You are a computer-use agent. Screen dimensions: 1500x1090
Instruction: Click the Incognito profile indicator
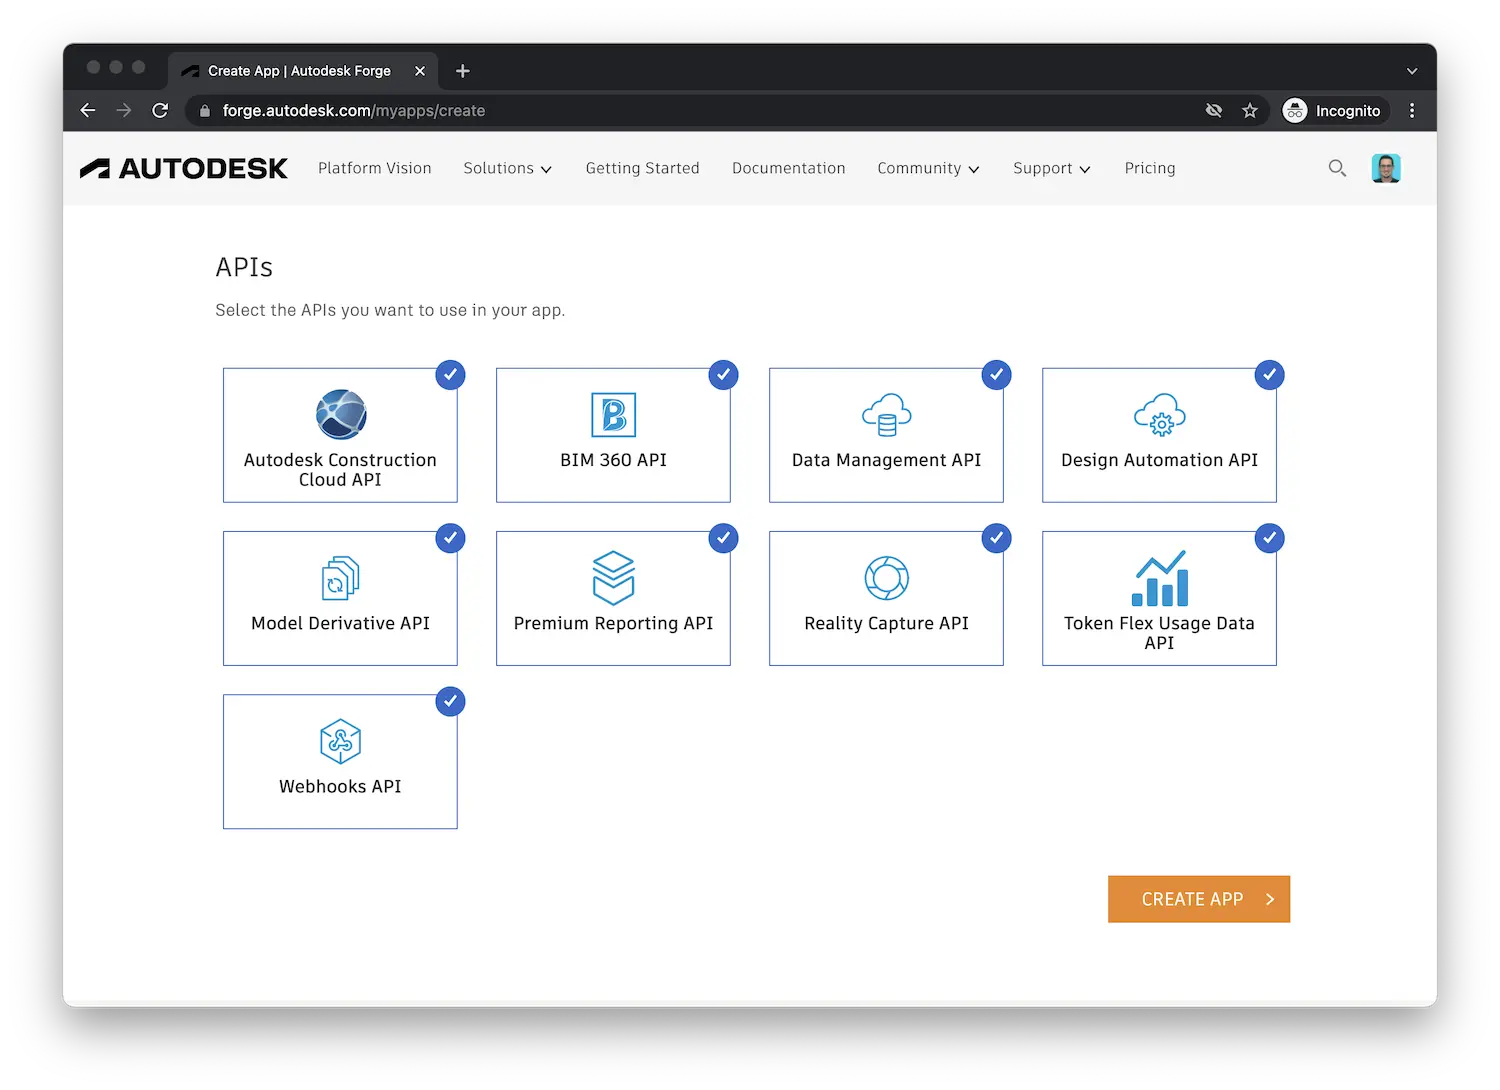1335,111
